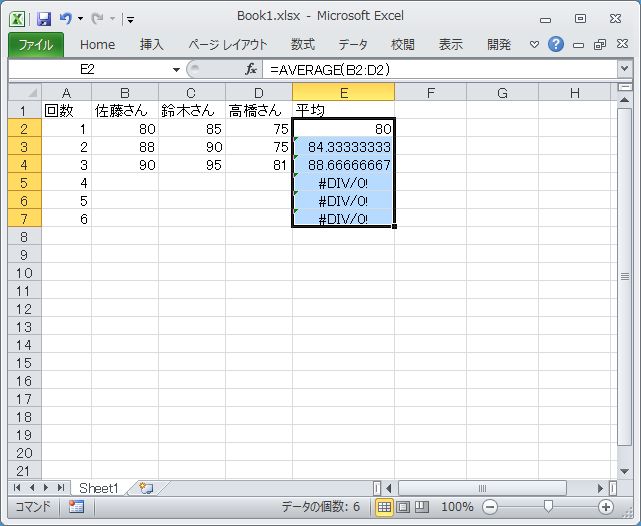The image size is (641, 526).
Task: Select column A header
Action: pos(66,93)
